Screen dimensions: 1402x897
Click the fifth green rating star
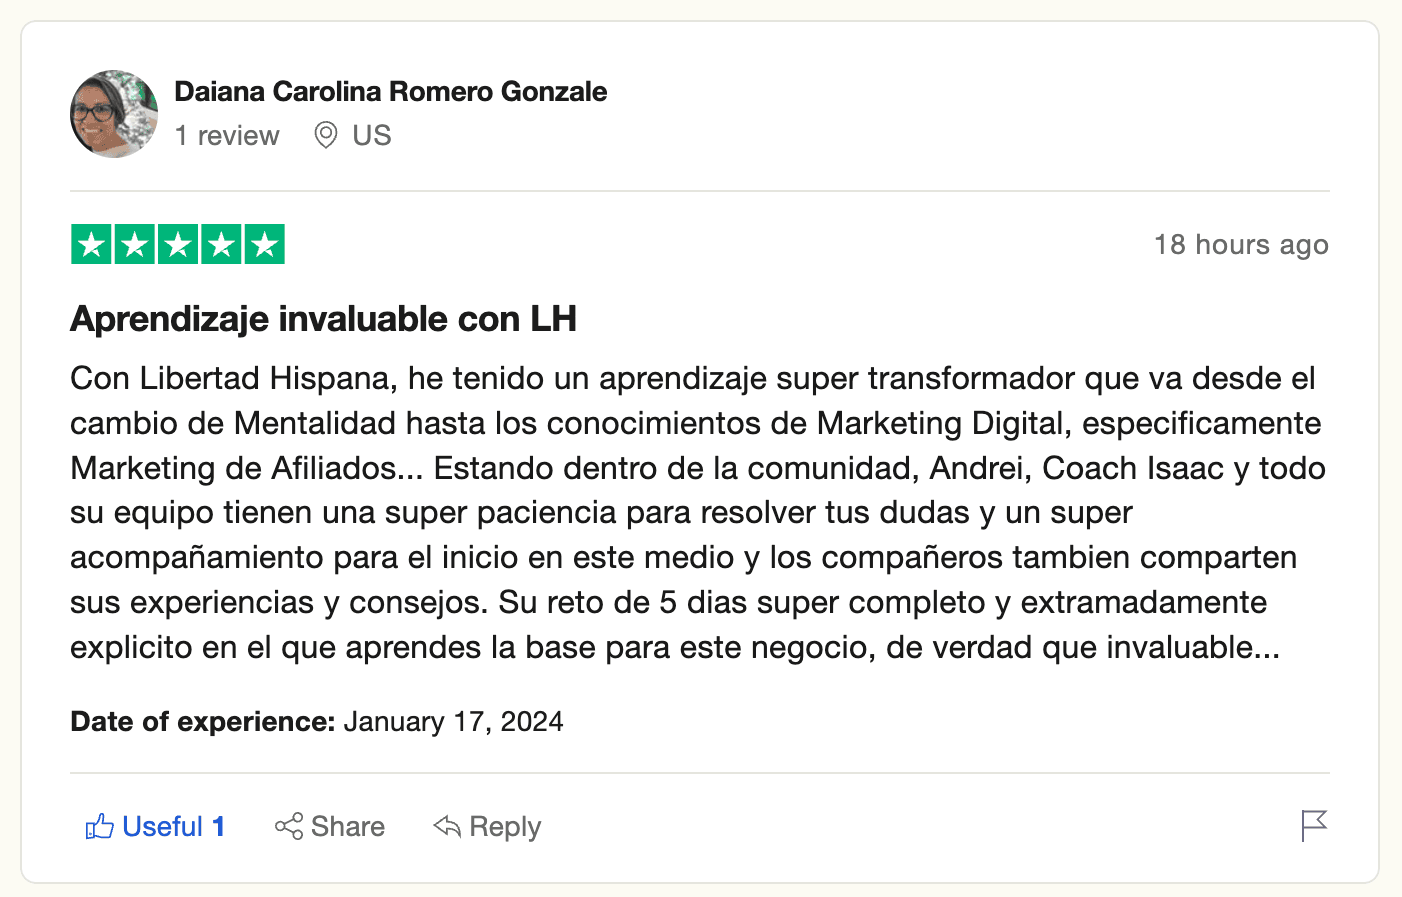[x=264, y=244]
